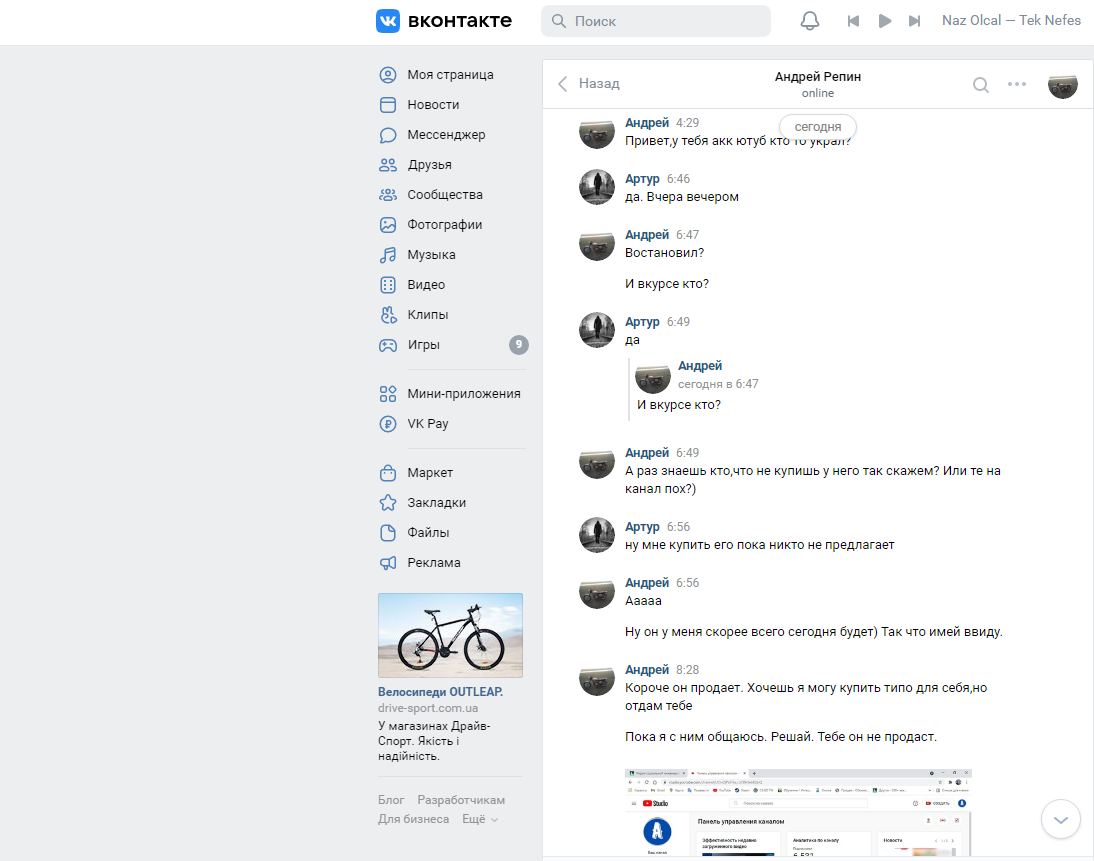Viewport: 1094px width, 861px height.
Task: Open Андрей Репин profile from chat title
Action: pos(818,77)
